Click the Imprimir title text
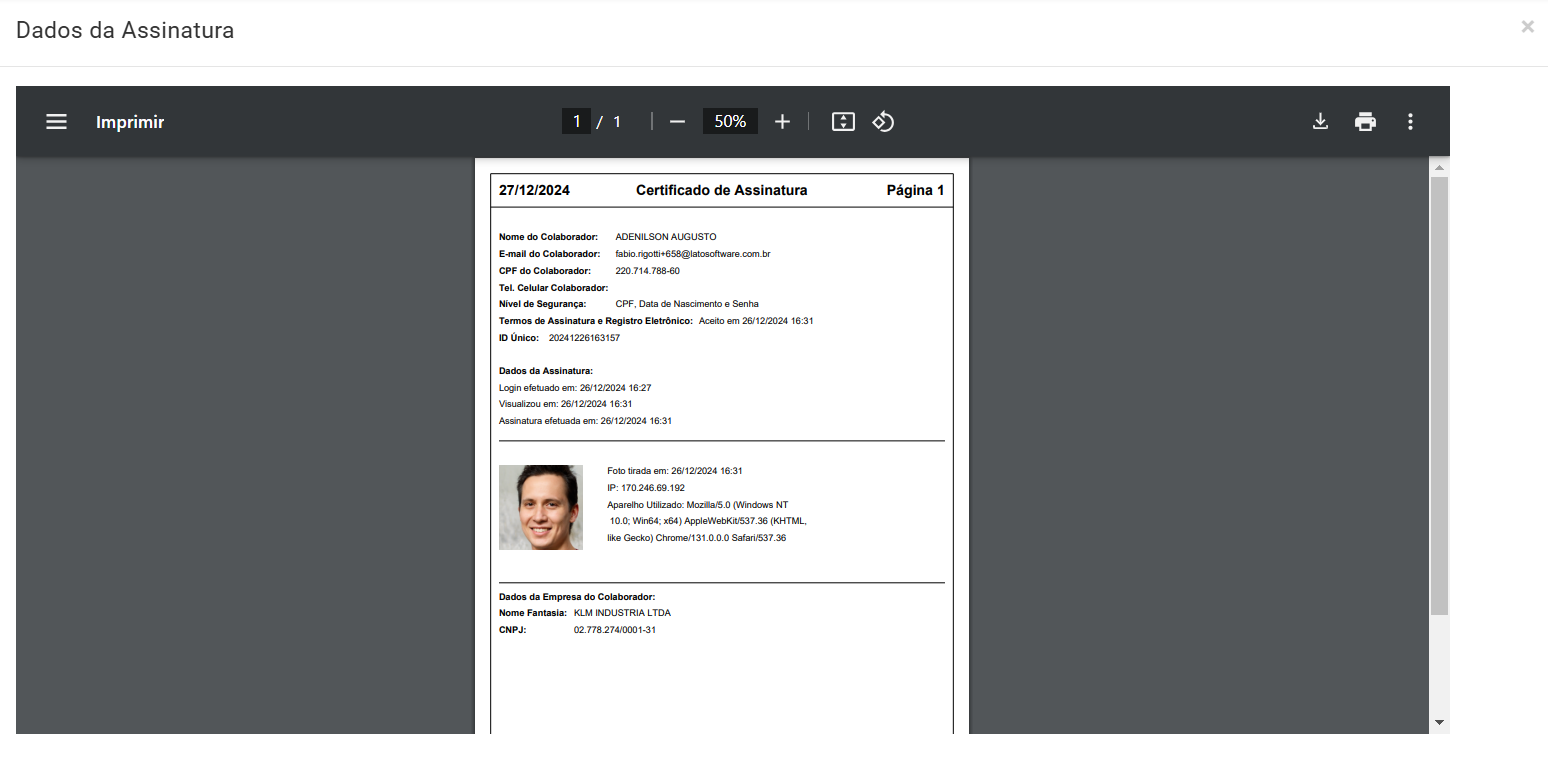 [130, 122]
